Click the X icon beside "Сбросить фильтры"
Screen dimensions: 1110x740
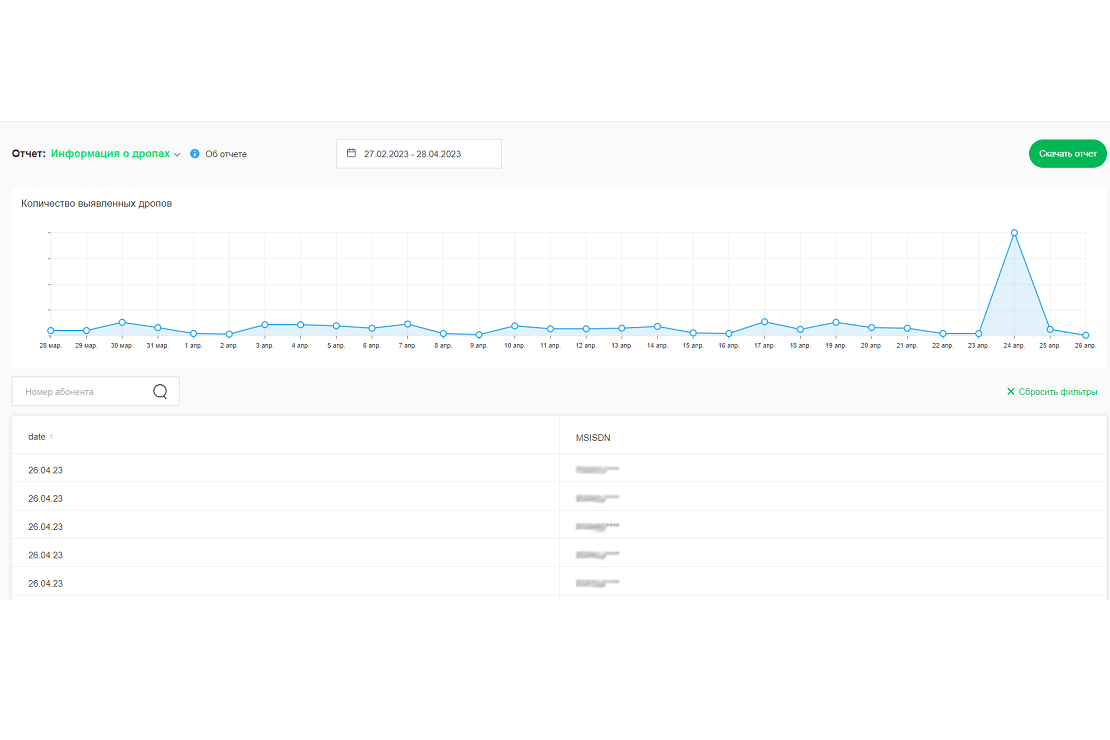coord(1010,392)
